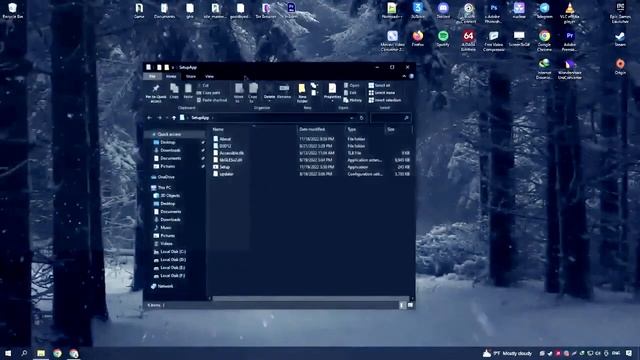Click Paste shortcut in the ribbon
Screen dimensions: 640x360
(212, 100)
